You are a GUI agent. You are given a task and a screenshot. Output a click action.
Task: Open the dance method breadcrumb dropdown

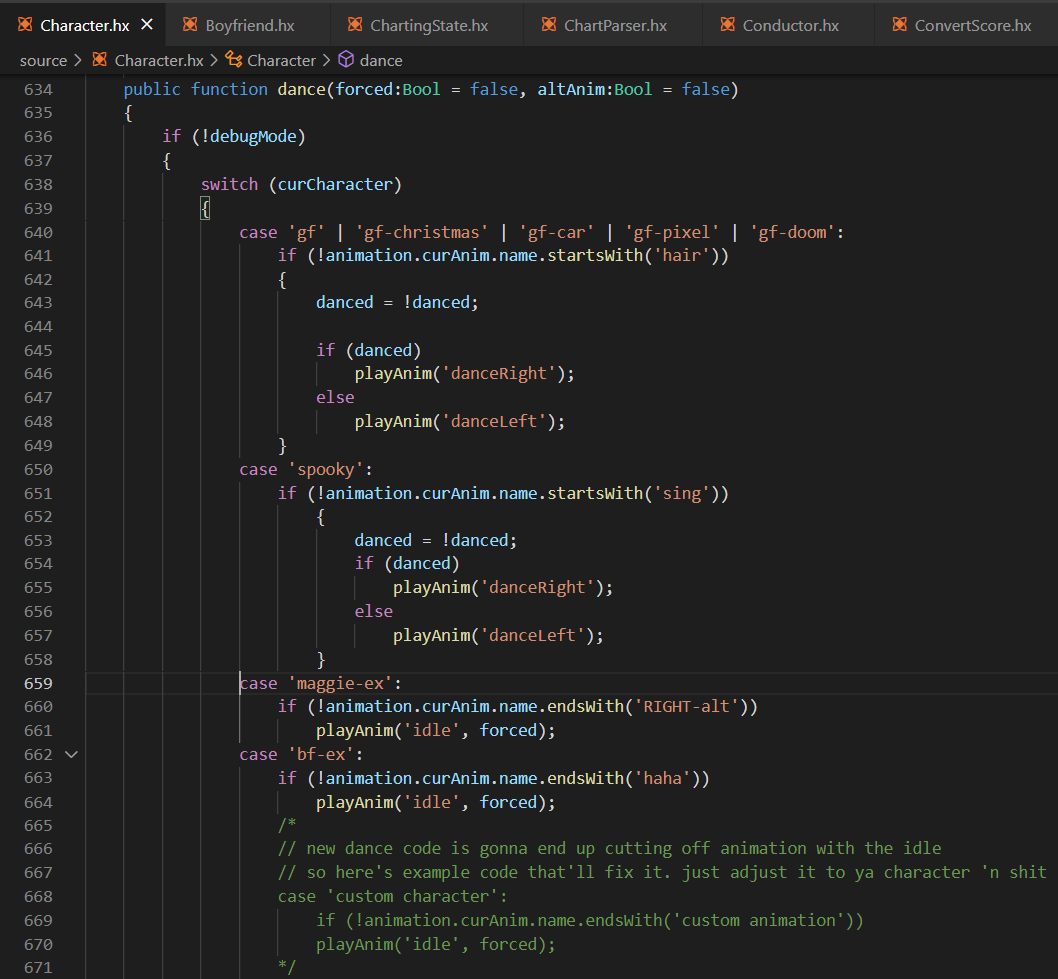pyautogui.click(x=382, y=60)
